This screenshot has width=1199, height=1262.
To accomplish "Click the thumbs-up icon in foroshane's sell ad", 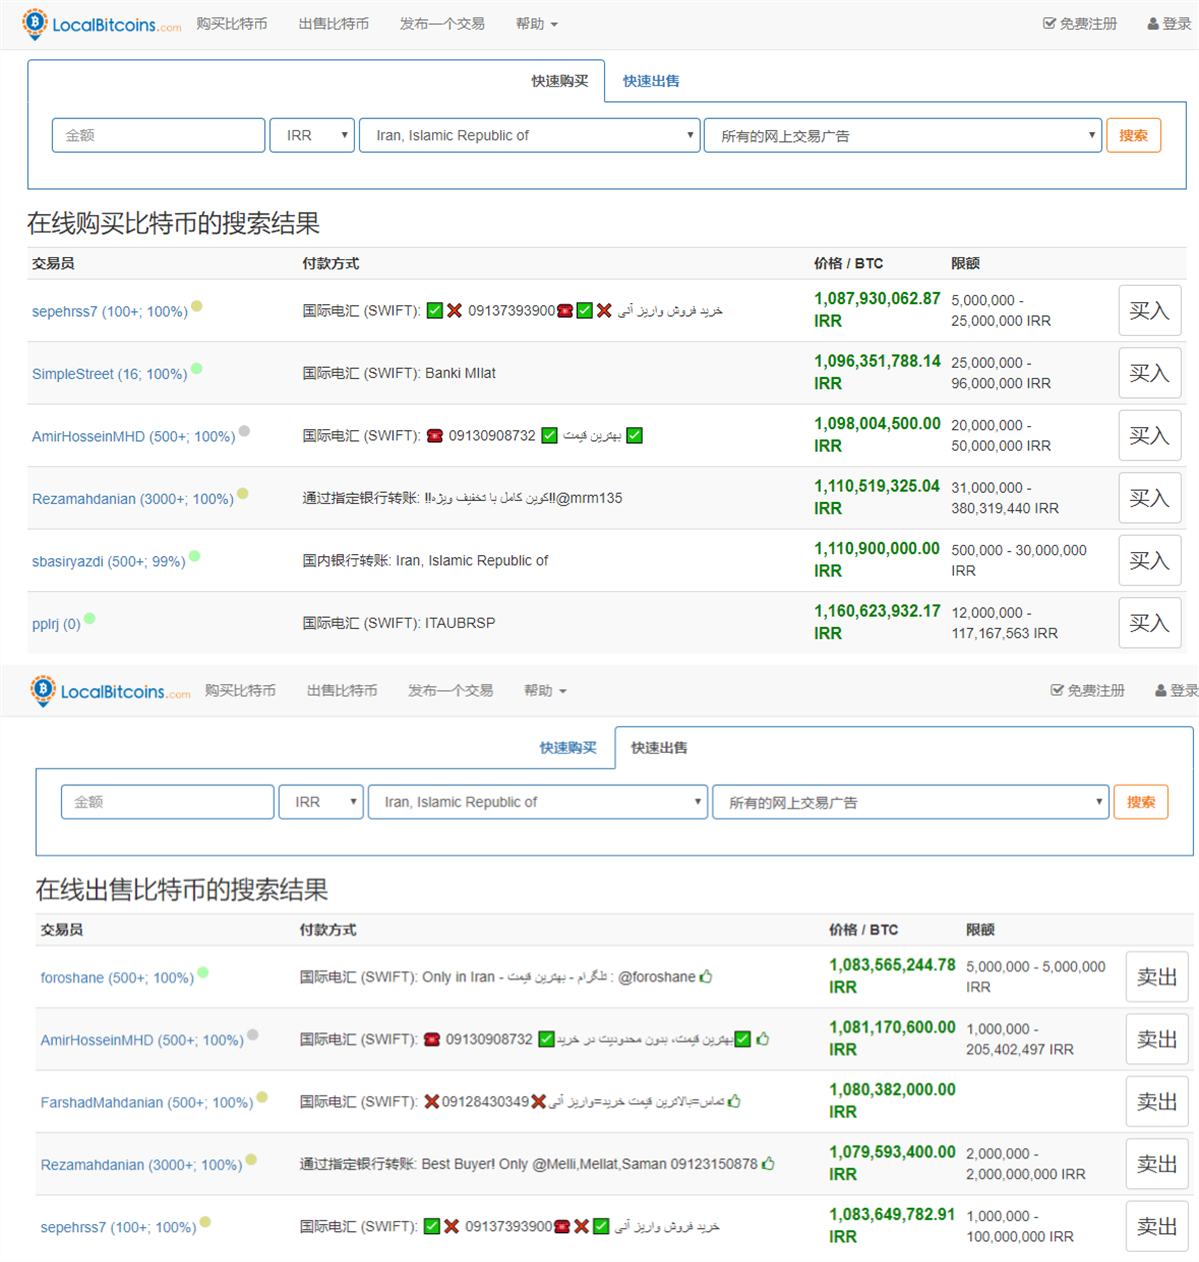I will [x=706, y=977].
